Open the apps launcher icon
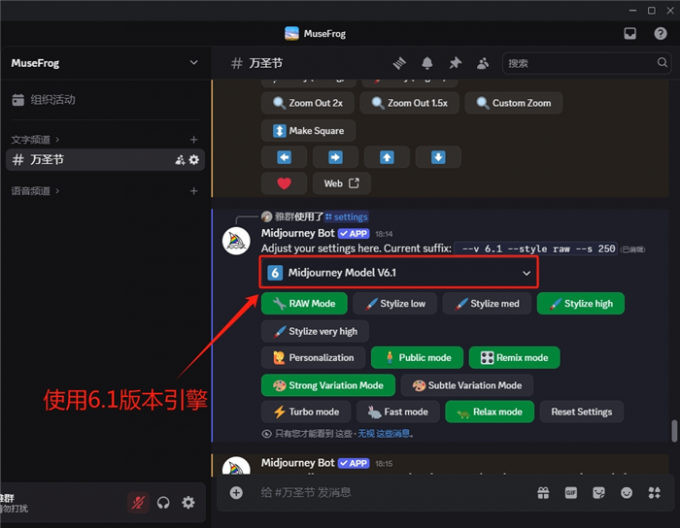This screenshot has width=680, height=528. [654, 492]
